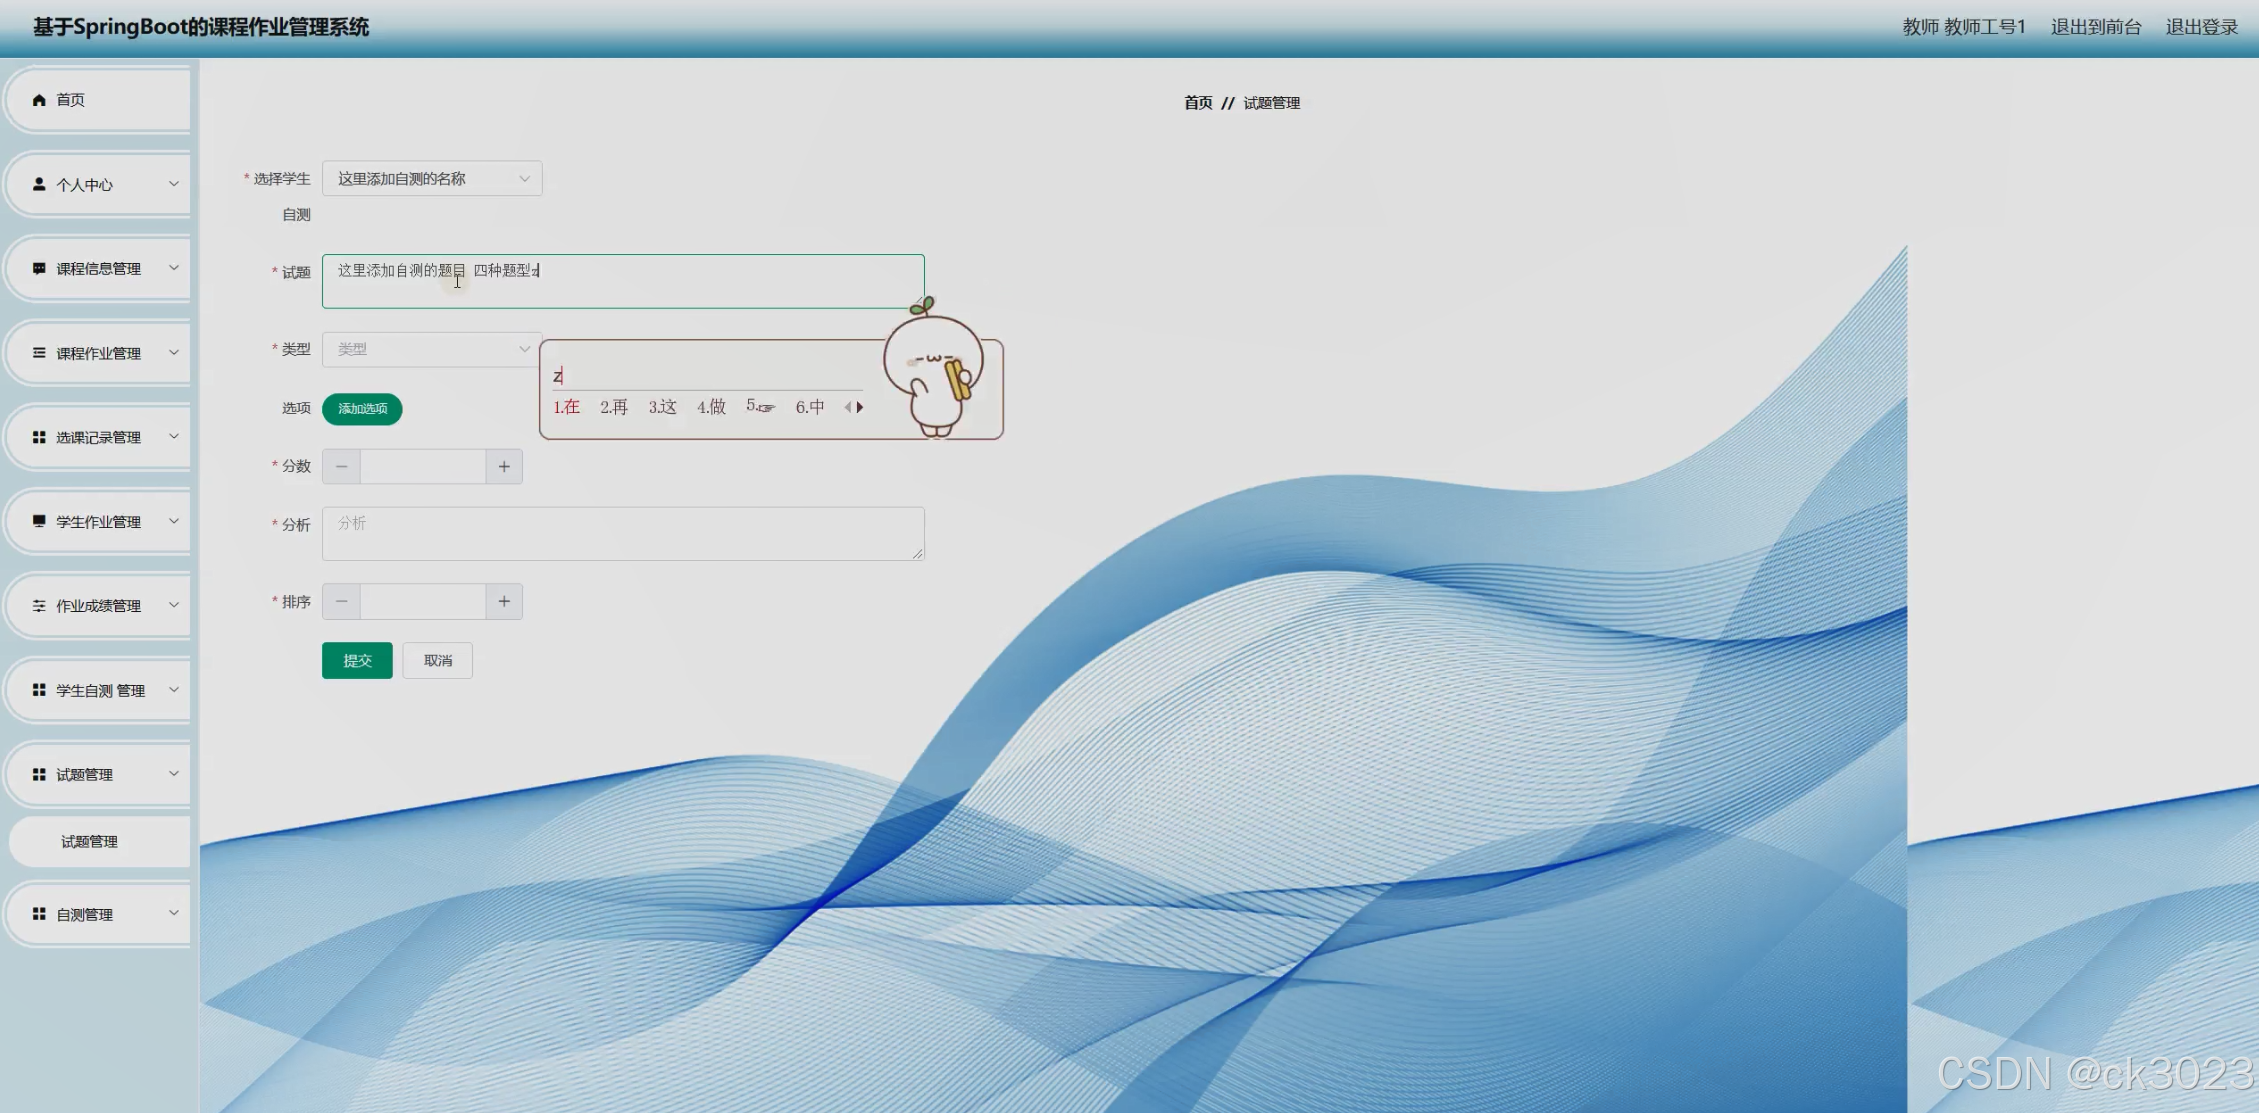Click the home icon in sidebar

click(x=39, y=100)
